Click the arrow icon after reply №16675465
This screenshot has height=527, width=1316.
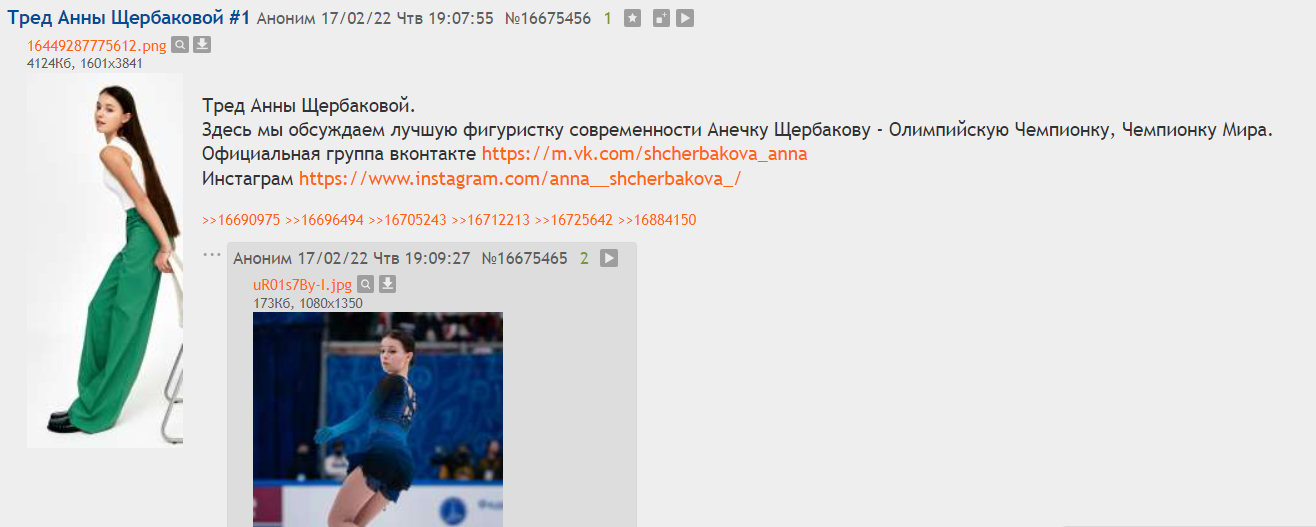coord(609,258)
